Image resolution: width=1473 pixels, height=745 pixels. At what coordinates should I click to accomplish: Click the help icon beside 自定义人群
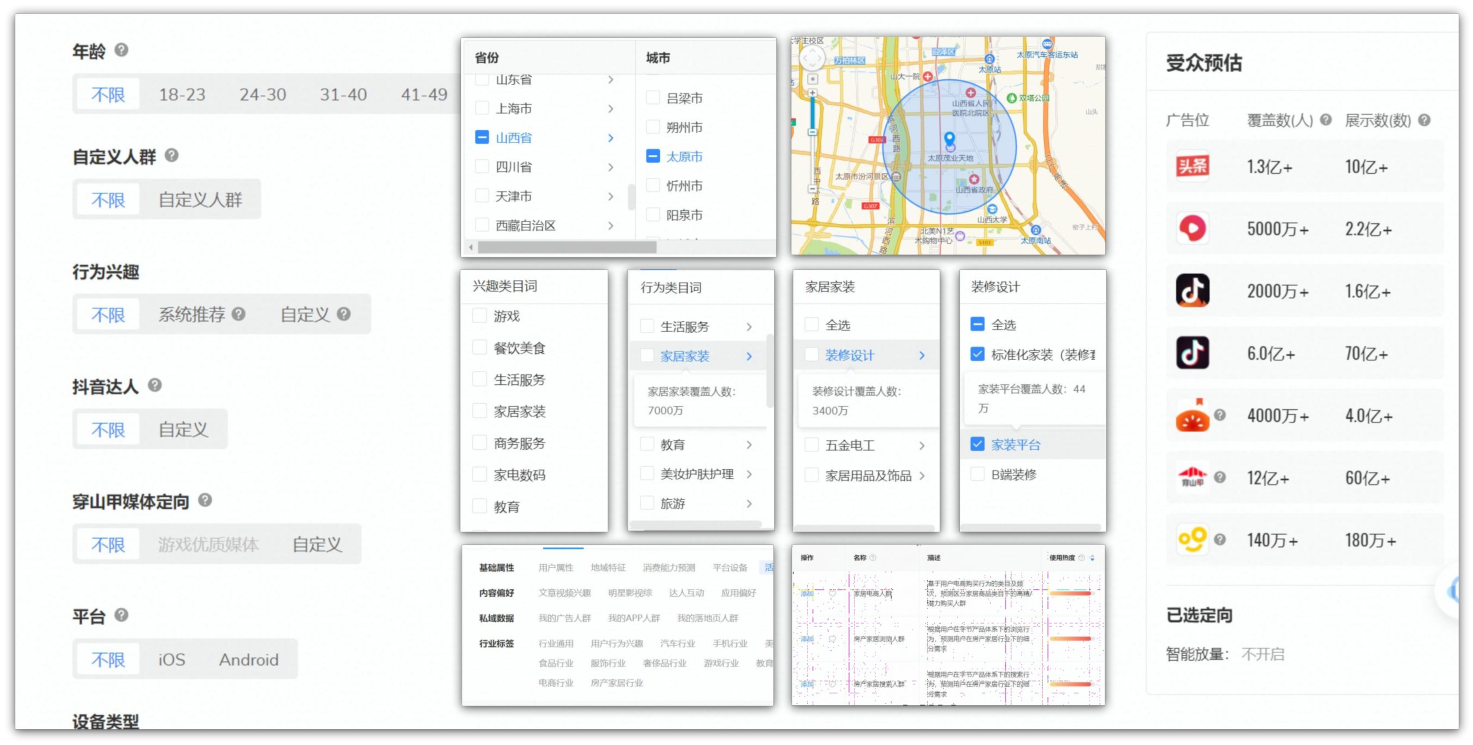[x=171, y=155]
